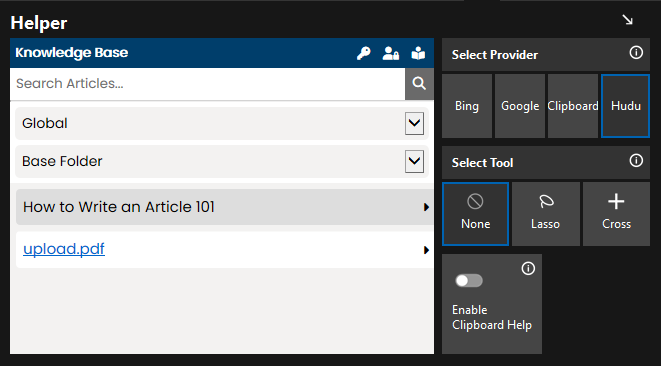Choose Hudu as the provider
The height and width of the screenshot is (366, 661).
(625, 106)
